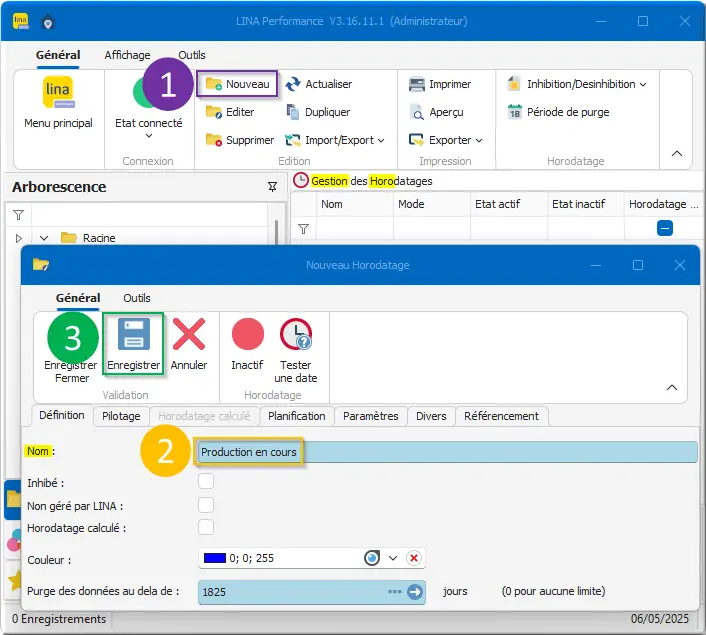
Task: Click the lina app icon in title bar
Action: pyautogui.click(x=21, y=21)
